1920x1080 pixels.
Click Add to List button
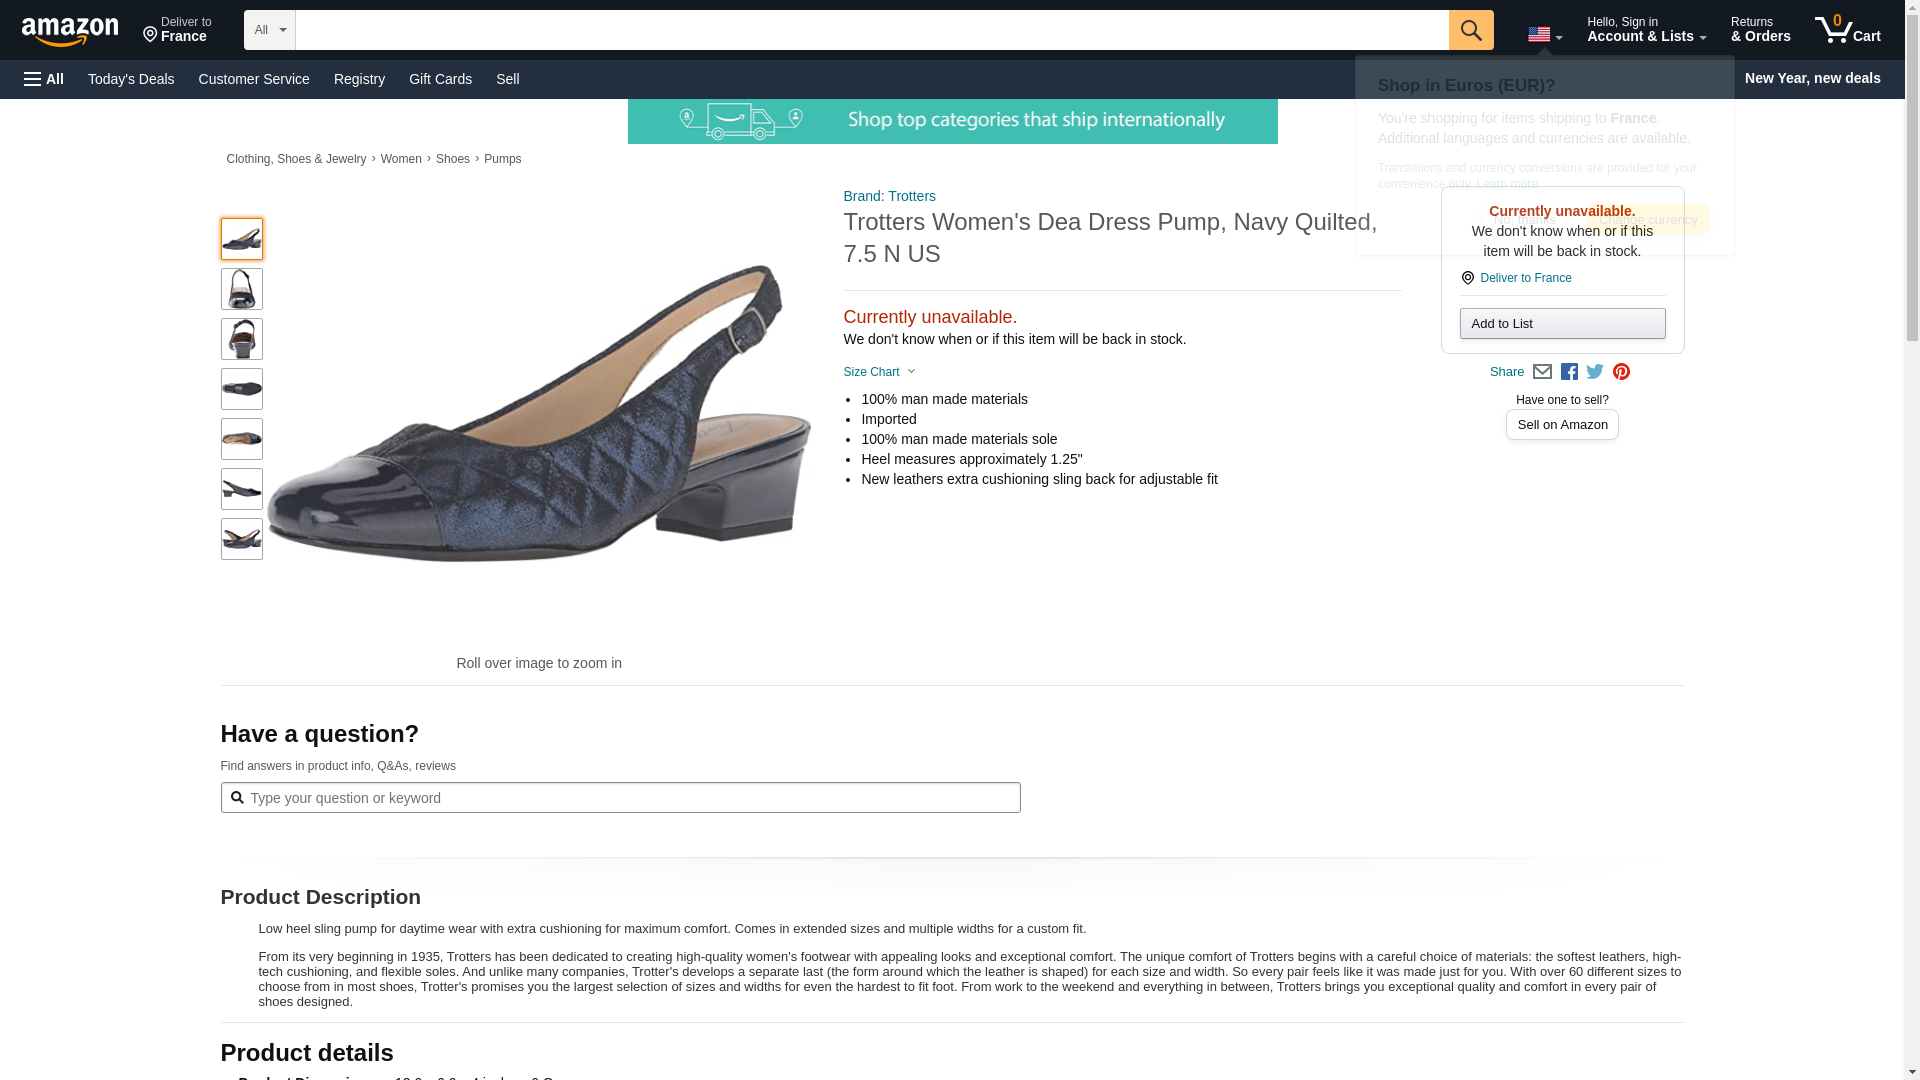1562,323
